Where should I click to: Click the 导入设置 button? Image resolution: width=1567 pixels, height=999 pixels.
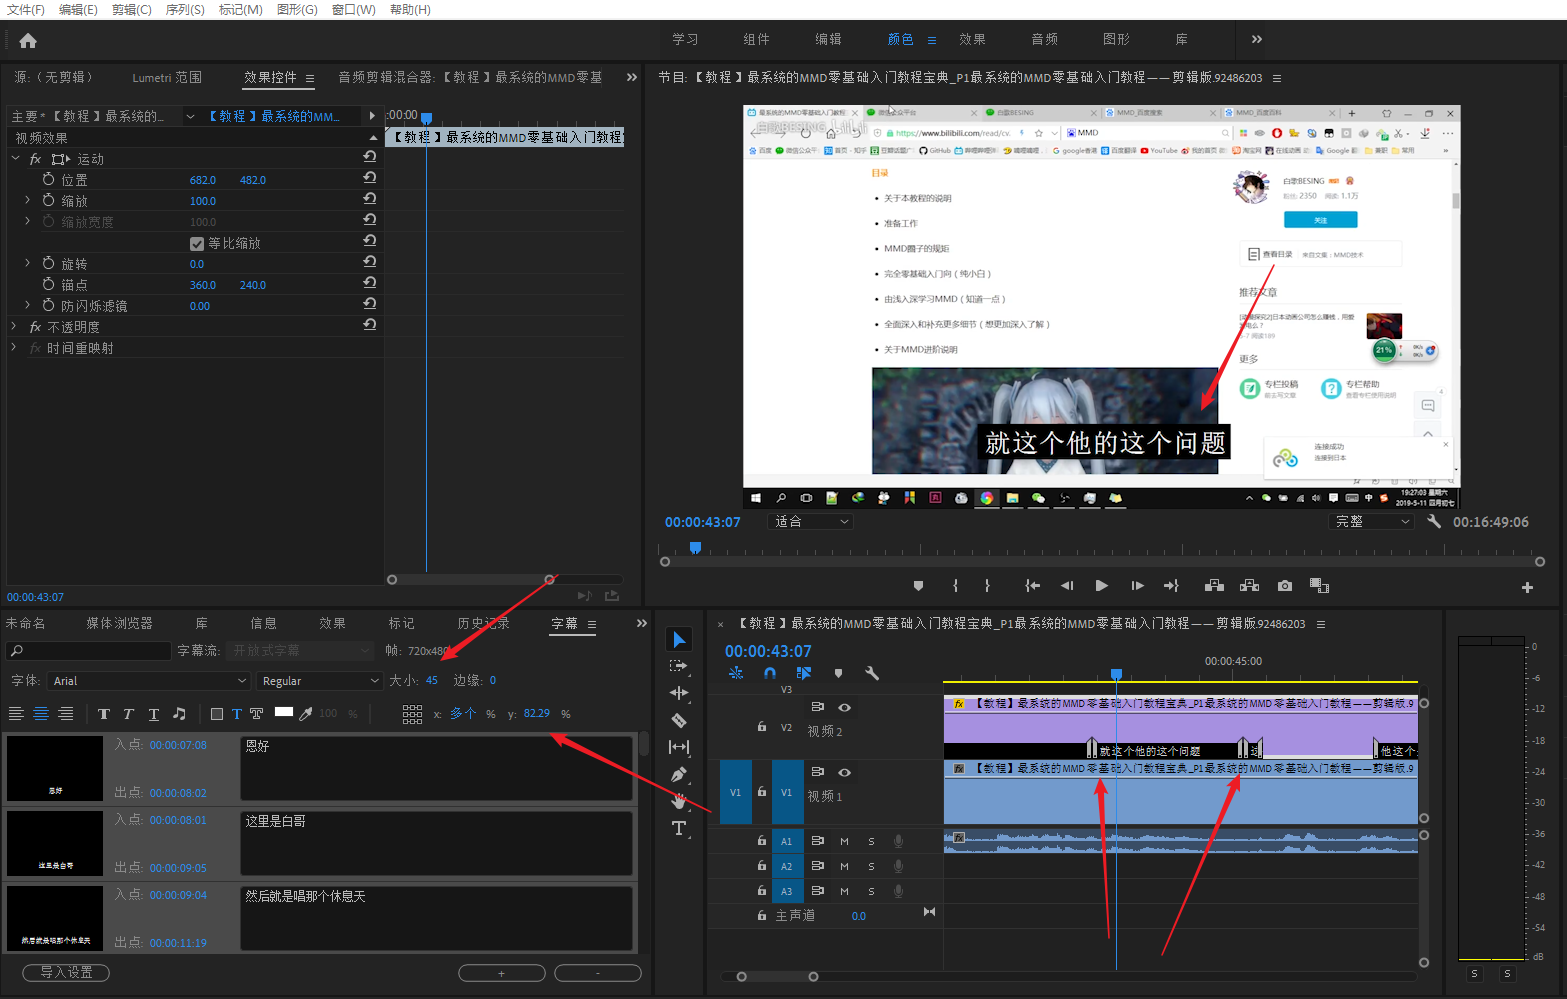coord(66,972)
